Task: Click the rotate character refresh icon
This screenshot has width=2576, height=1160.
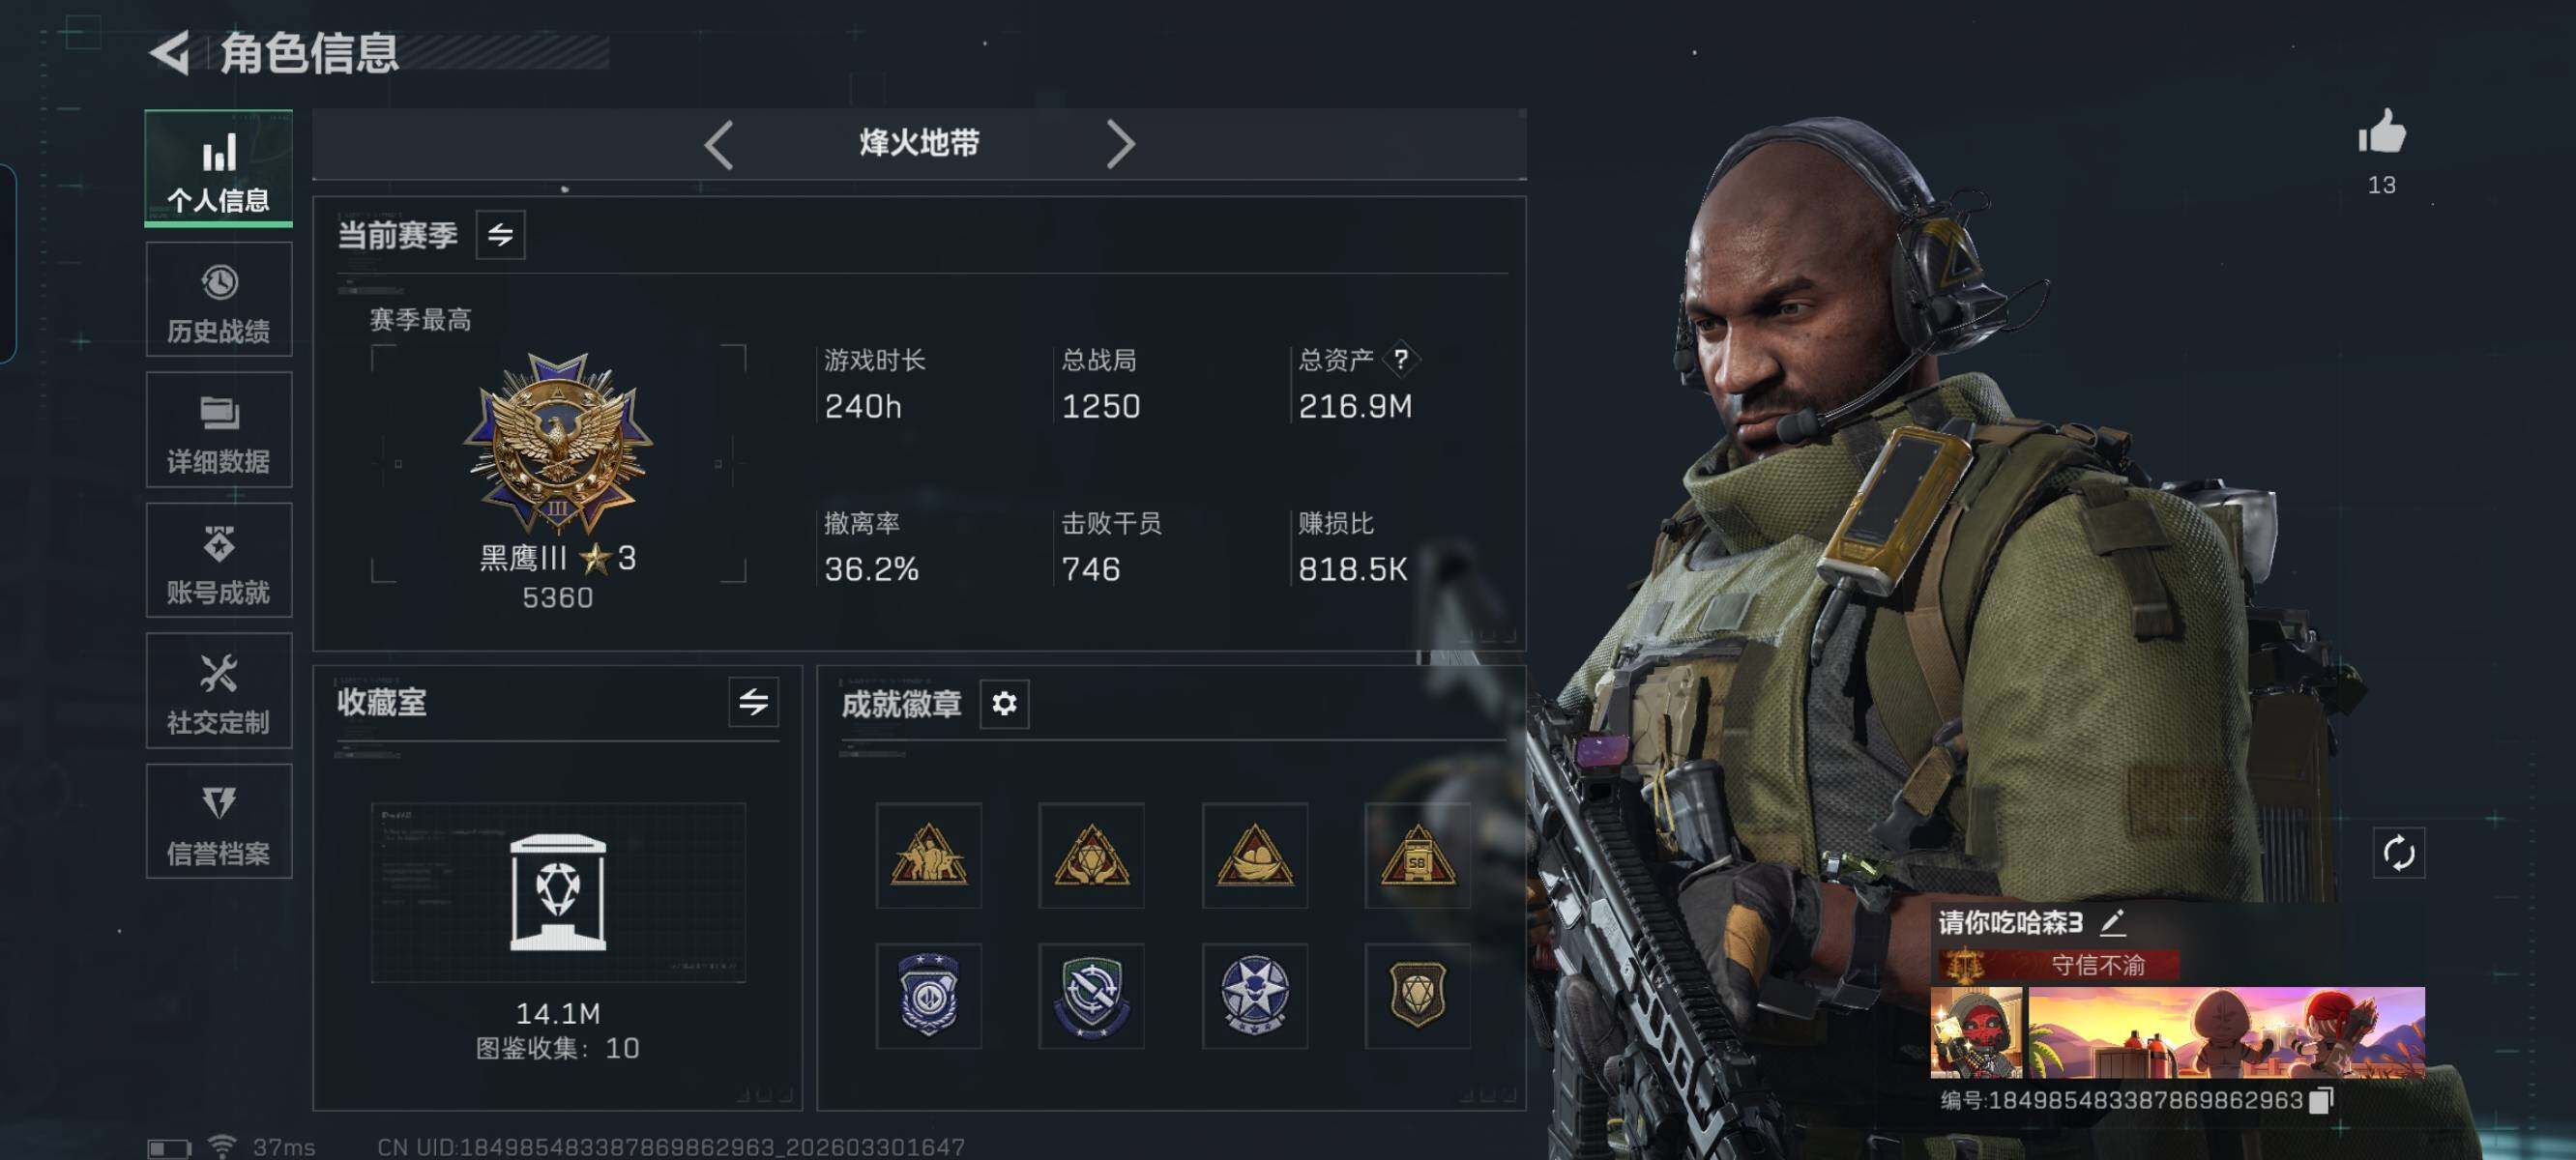Action: pyautogui.click(x=2398, y=853)
